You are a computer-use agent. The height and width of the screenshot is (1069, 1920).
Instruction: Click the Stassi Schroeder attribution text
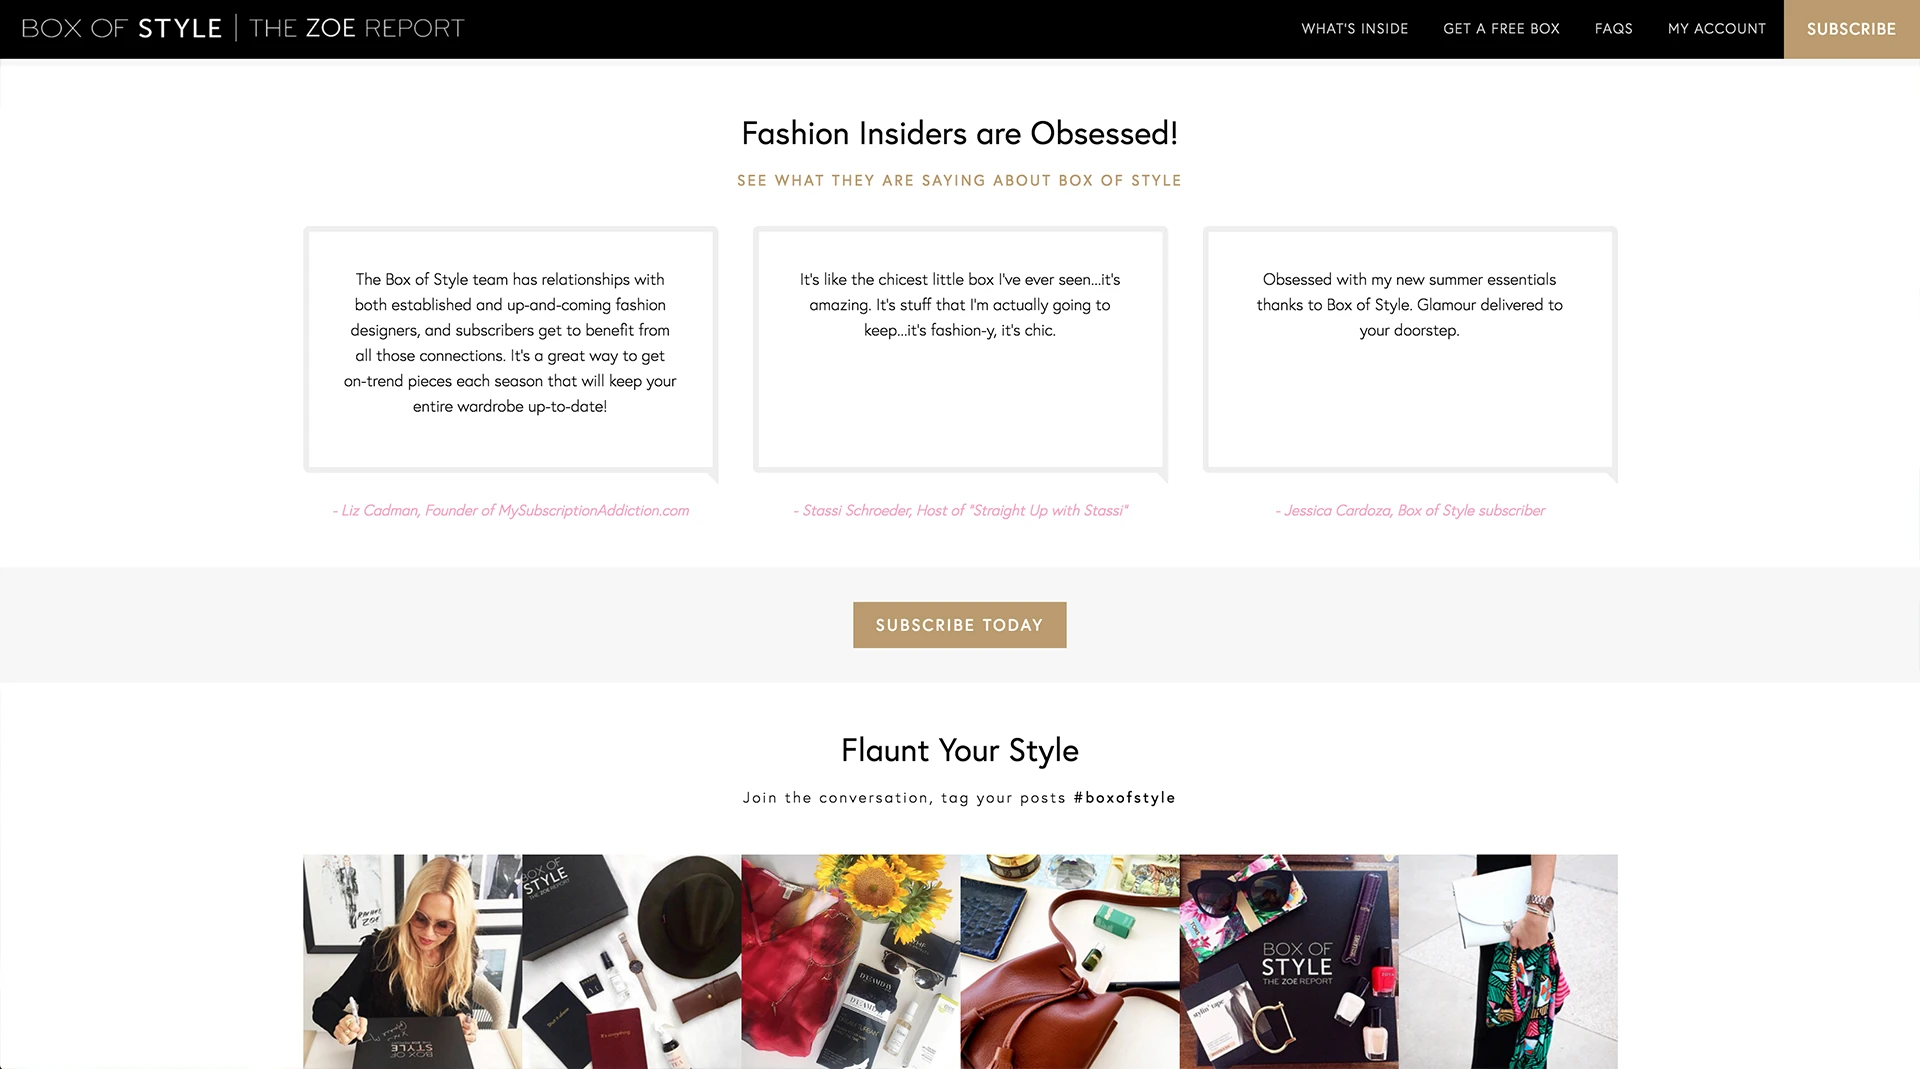pyautogui.click(x=960, y=510)
